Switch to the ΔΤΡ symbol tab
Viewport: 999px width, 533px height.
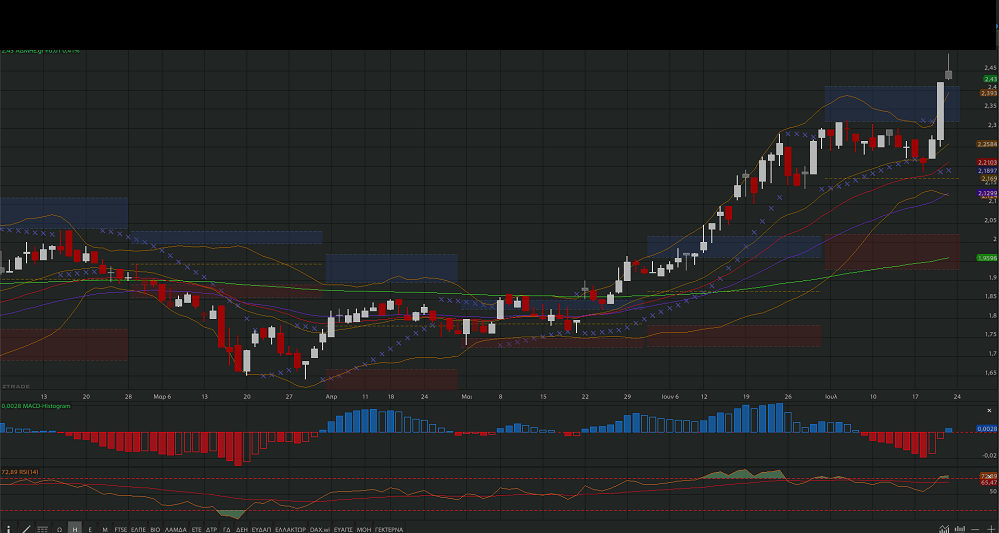click(x=212, y=529)
